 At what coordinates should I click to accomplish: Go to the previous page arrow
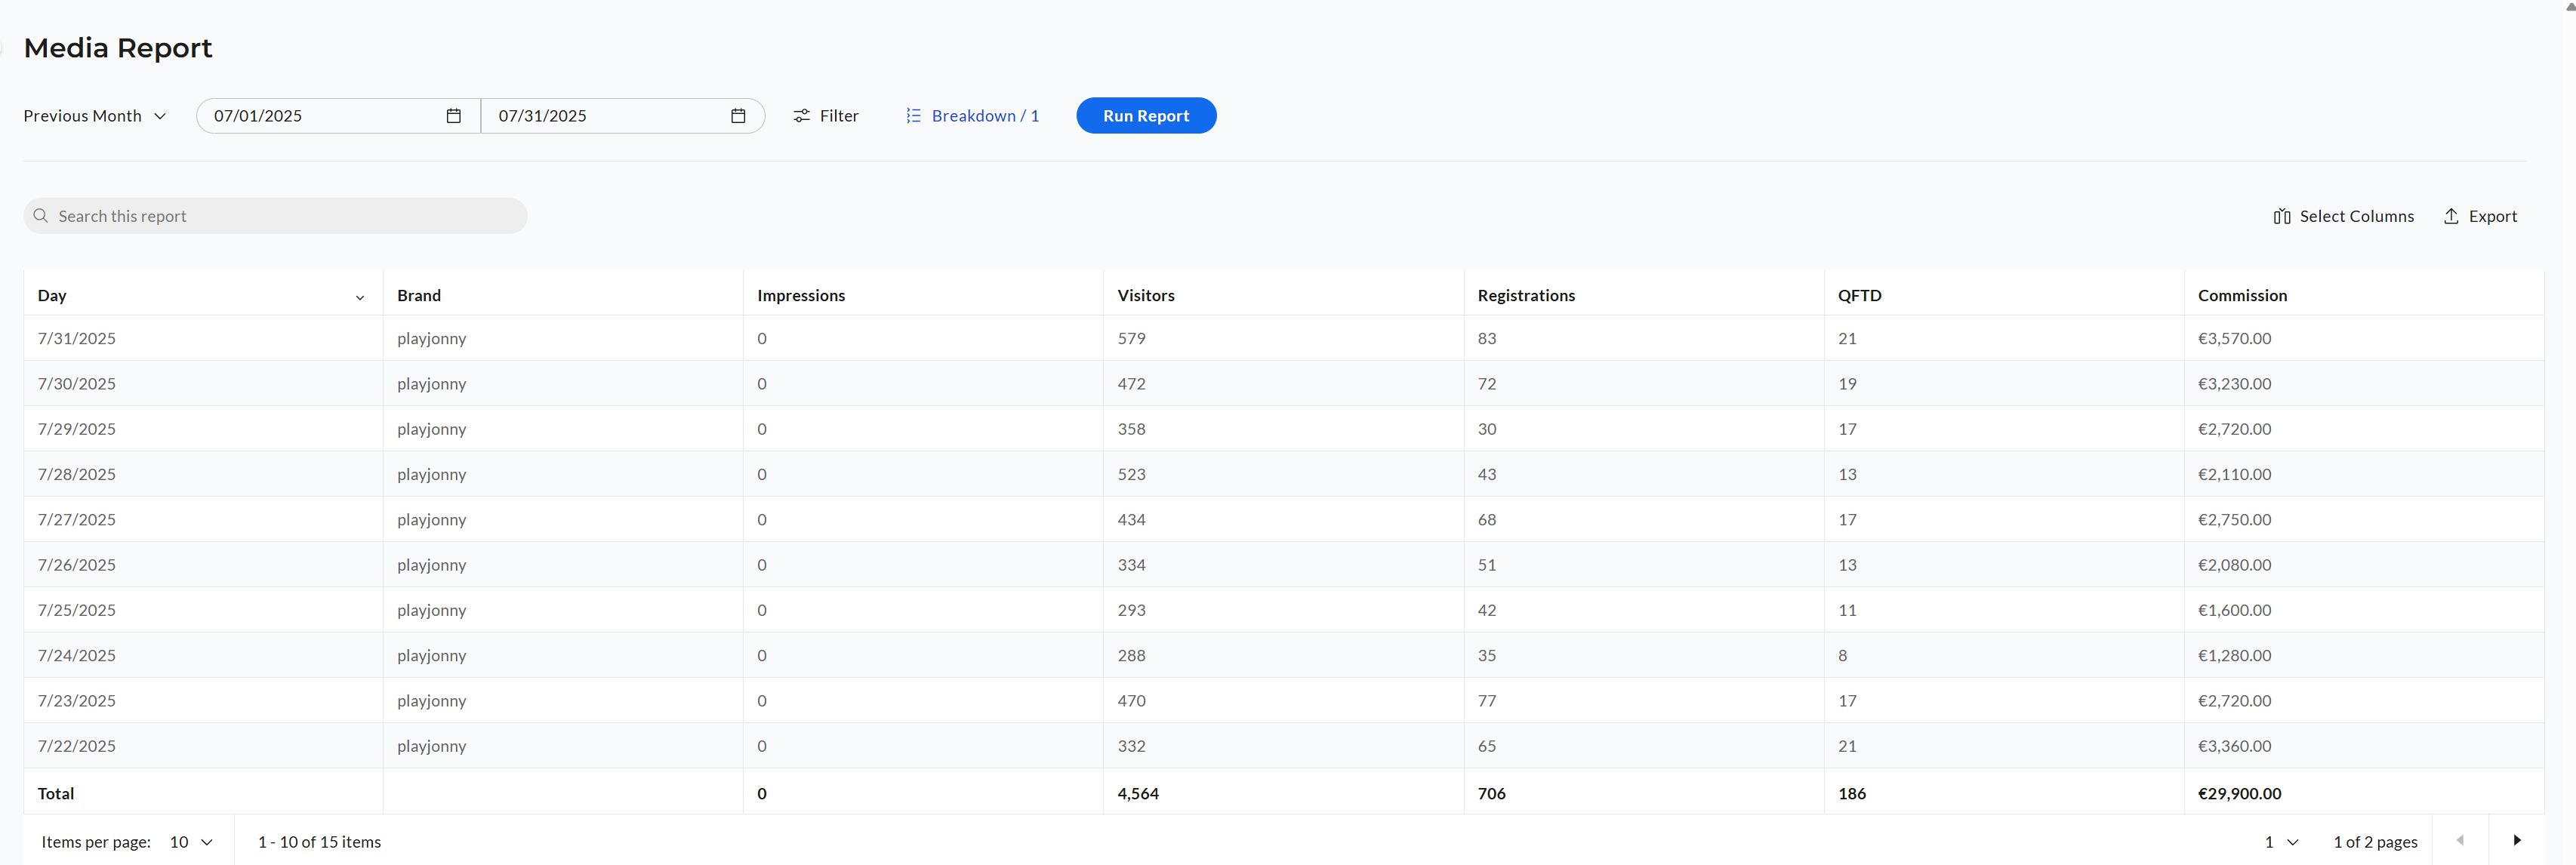pyautogui.click(x=2460, y=840)
